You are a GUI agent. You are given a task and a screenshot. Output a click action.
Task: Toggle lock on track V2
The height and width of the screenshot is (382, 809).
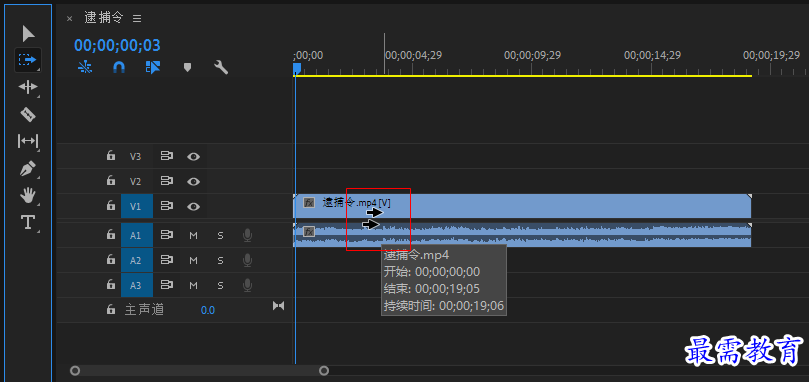110,181
